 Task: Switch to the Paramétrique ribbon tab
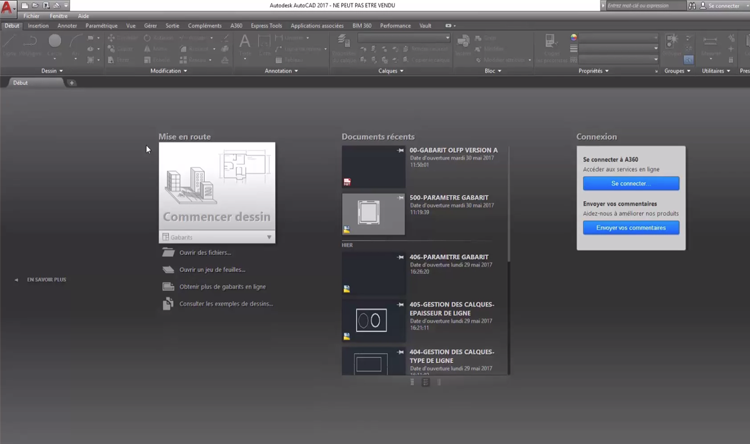pos(101,26)
